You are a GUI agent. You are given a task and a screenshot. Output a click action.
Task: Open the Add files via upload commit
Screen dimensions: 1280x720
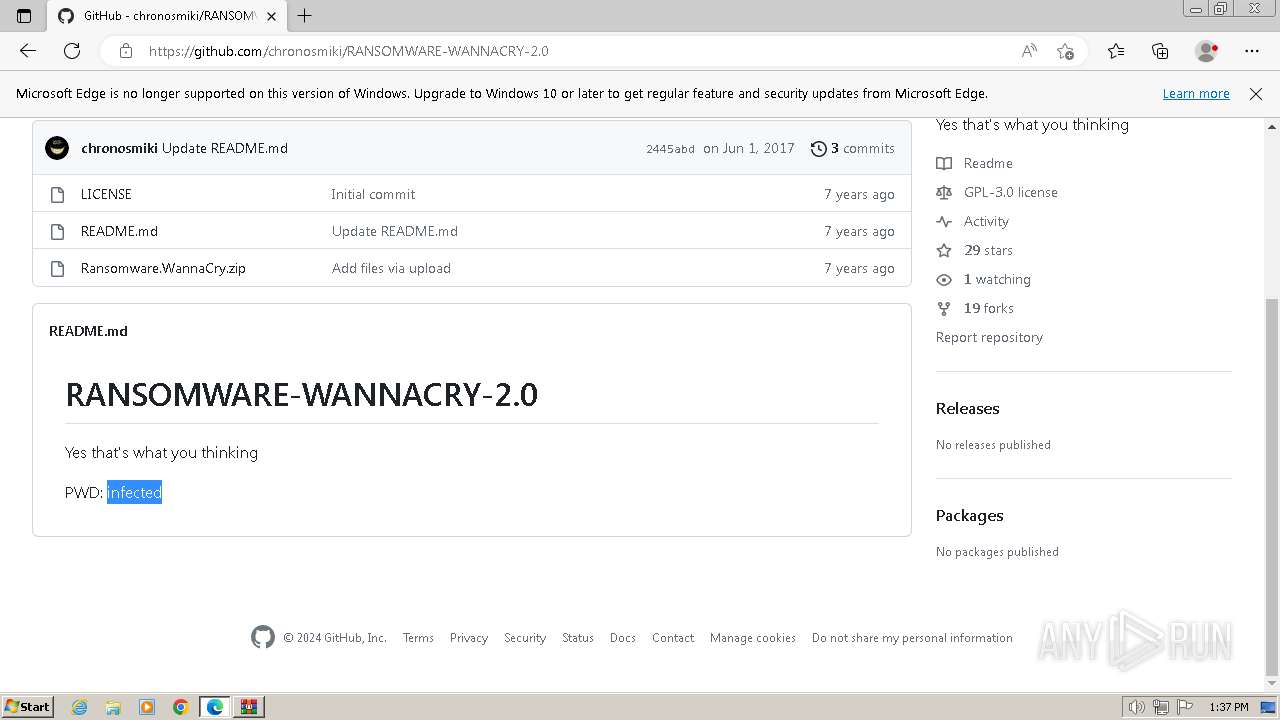391,268
